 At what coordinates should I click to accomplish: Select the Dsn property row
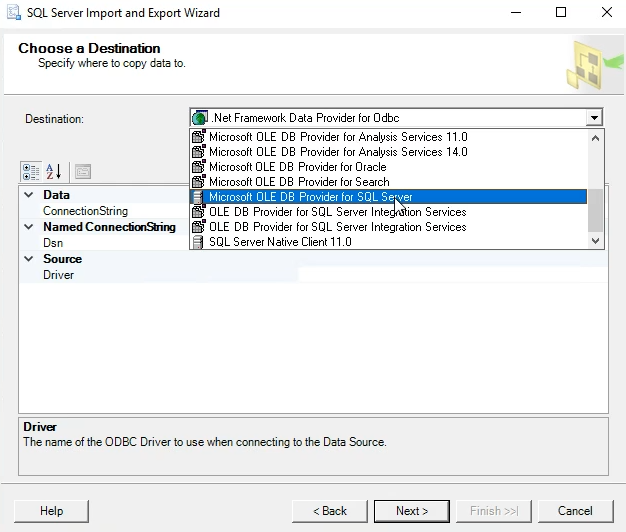click(x=104, y=243)
